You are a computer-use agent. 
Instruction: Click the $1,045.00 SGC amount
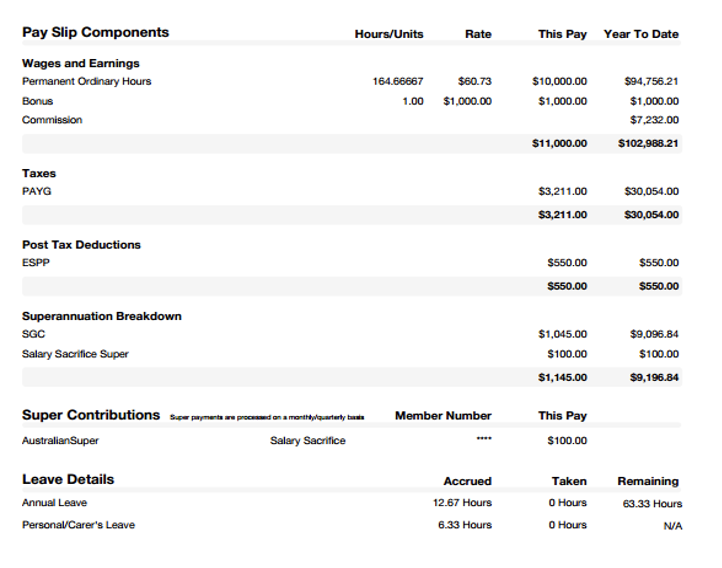click(562, 334)
